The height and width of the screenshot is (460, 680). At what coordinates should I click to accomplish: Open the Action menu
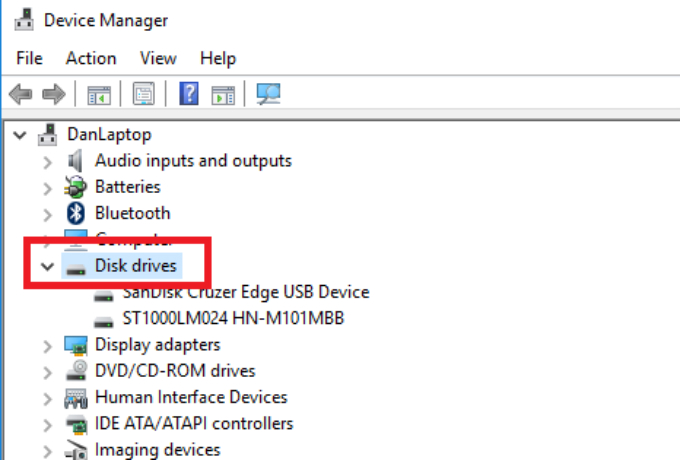pyautogui.click(x=91, y=58)
